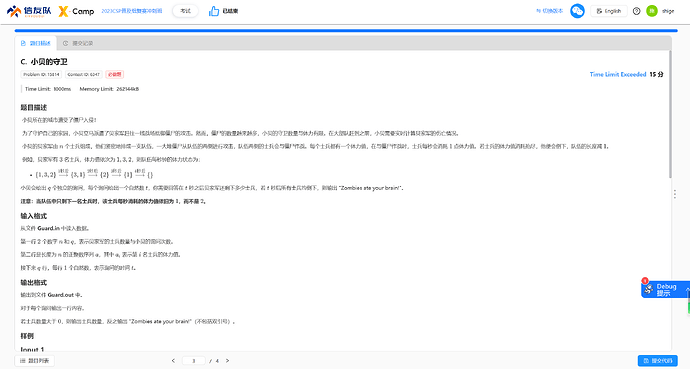
Task: Click the thumbs-up icon in header
Action: click(x=214, y=11)
